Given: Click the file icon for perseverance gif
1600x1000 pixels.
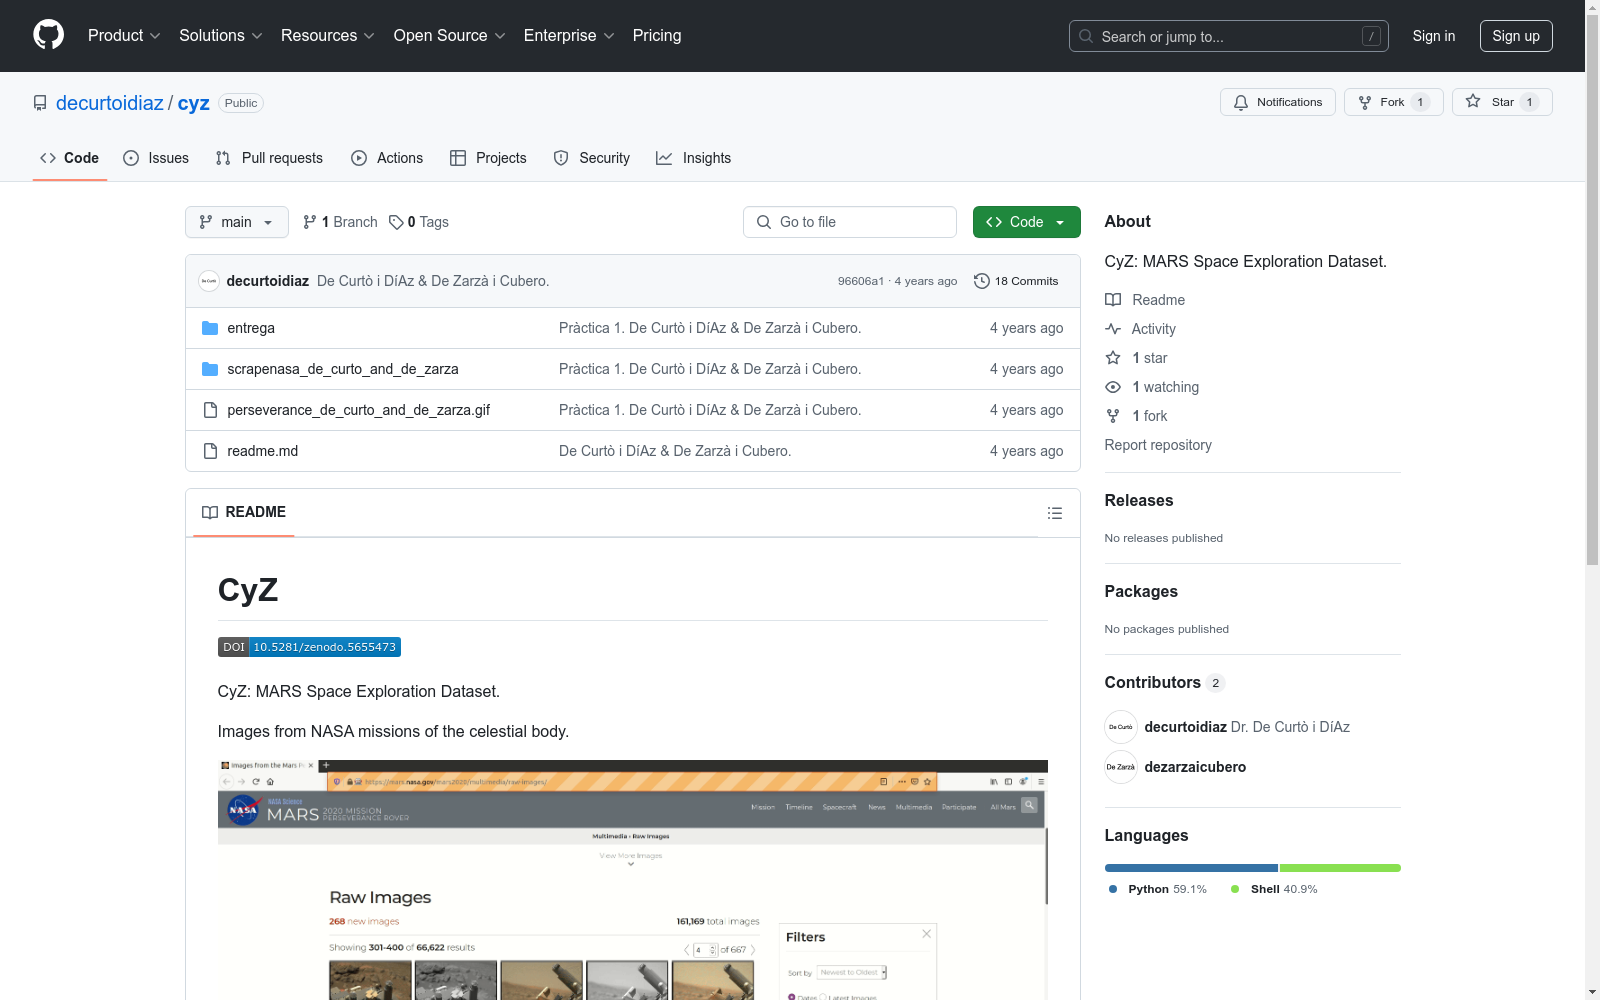Looking at the screenshot, I should coord(210,410).
